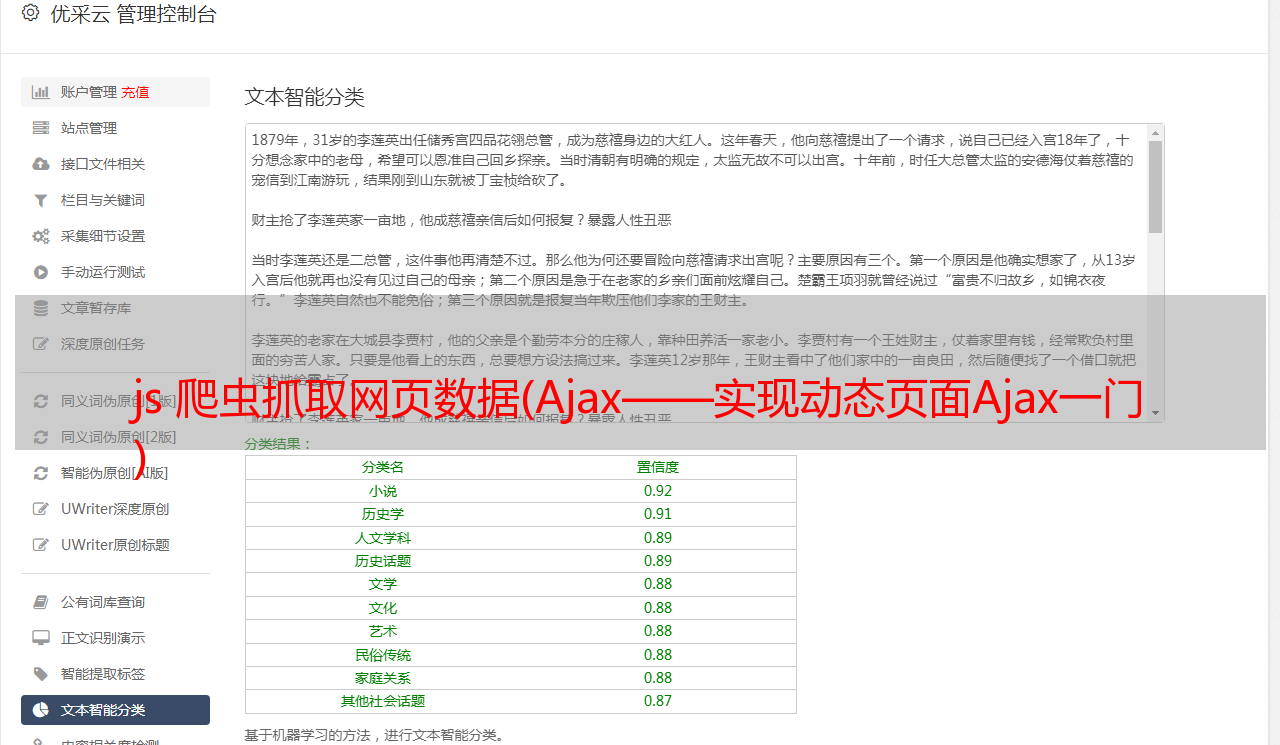The width and height of the screenshot is (1280, 745).
Task: Click the edit icon for 深度原创任务
Action: pyautogui.click(x=41, y=344)
